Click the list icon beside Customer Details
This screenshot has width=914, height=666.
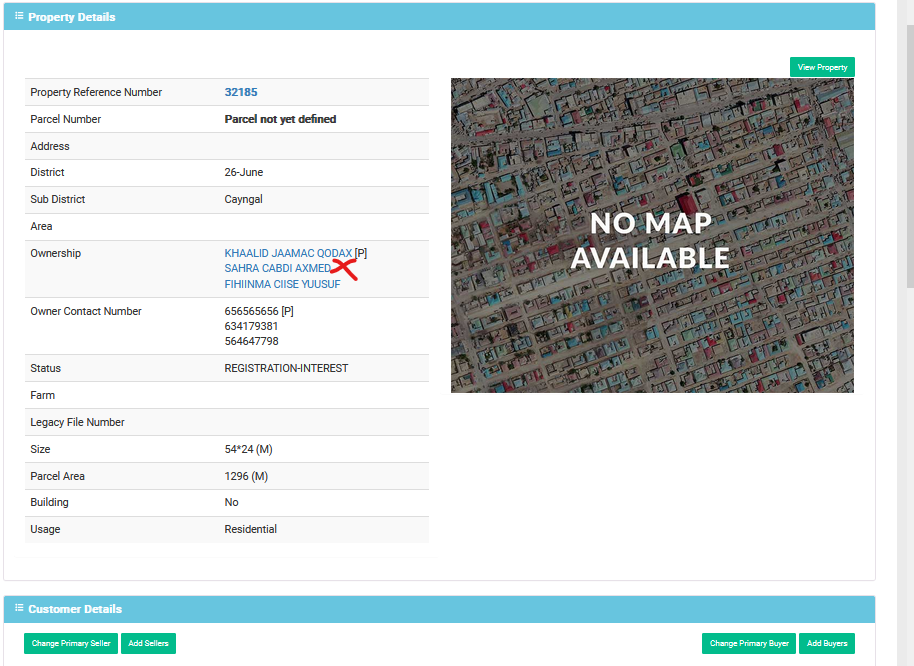click(19, 608)
